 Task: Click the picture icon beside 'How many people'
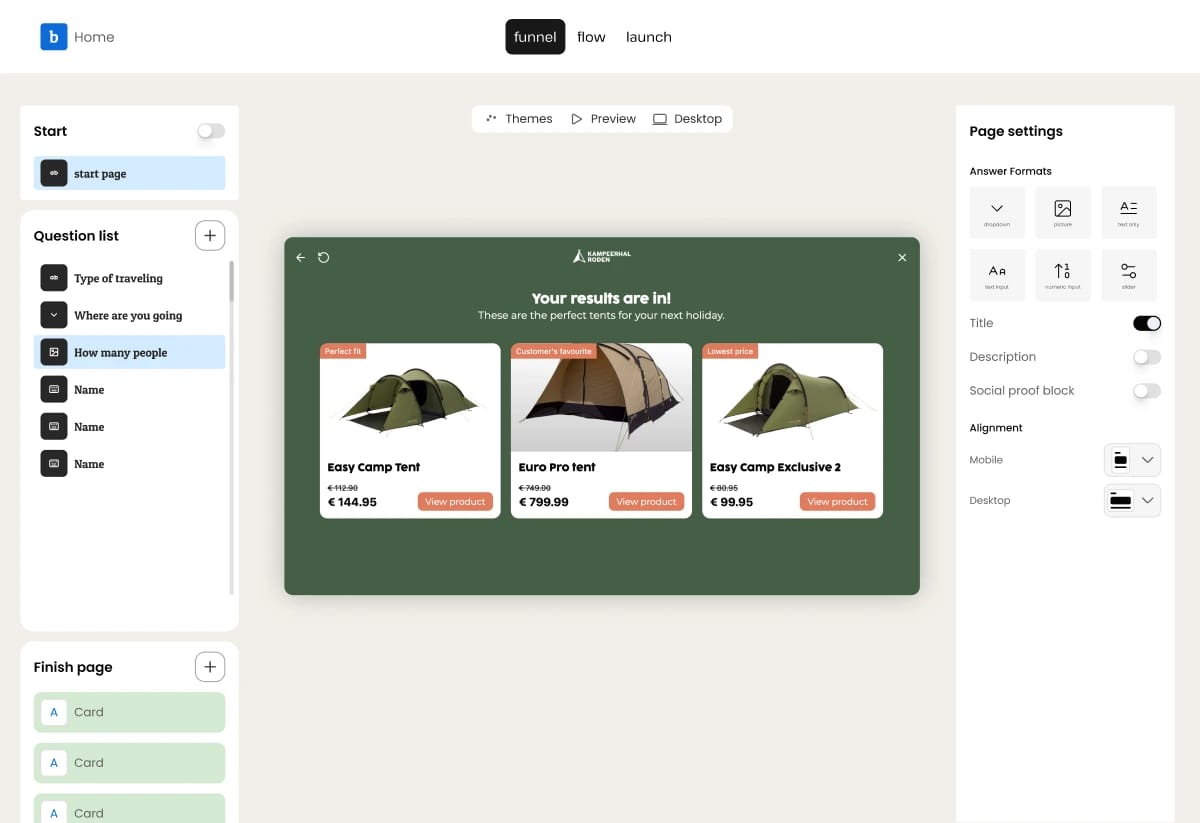(54, 352)
